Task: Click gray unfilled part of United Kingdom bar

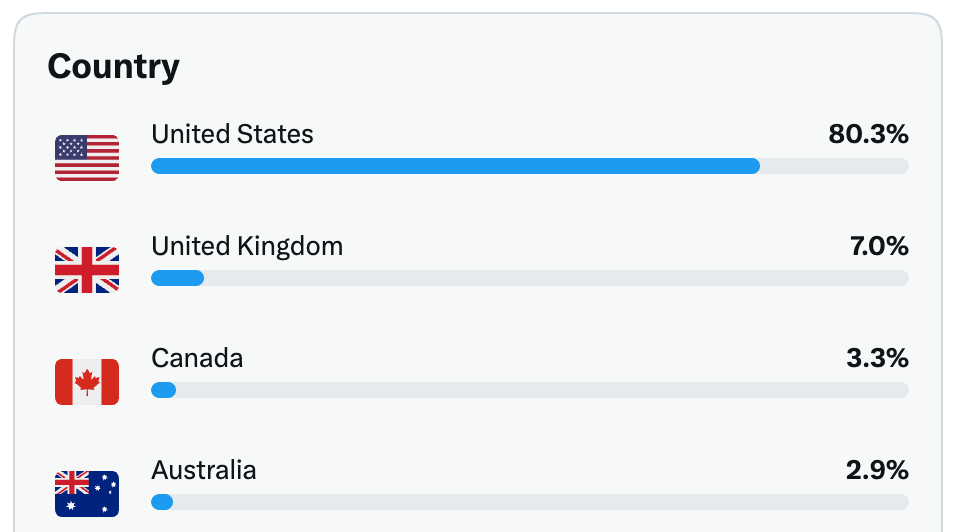Action: pyautogui.click(x=557, y=278)
